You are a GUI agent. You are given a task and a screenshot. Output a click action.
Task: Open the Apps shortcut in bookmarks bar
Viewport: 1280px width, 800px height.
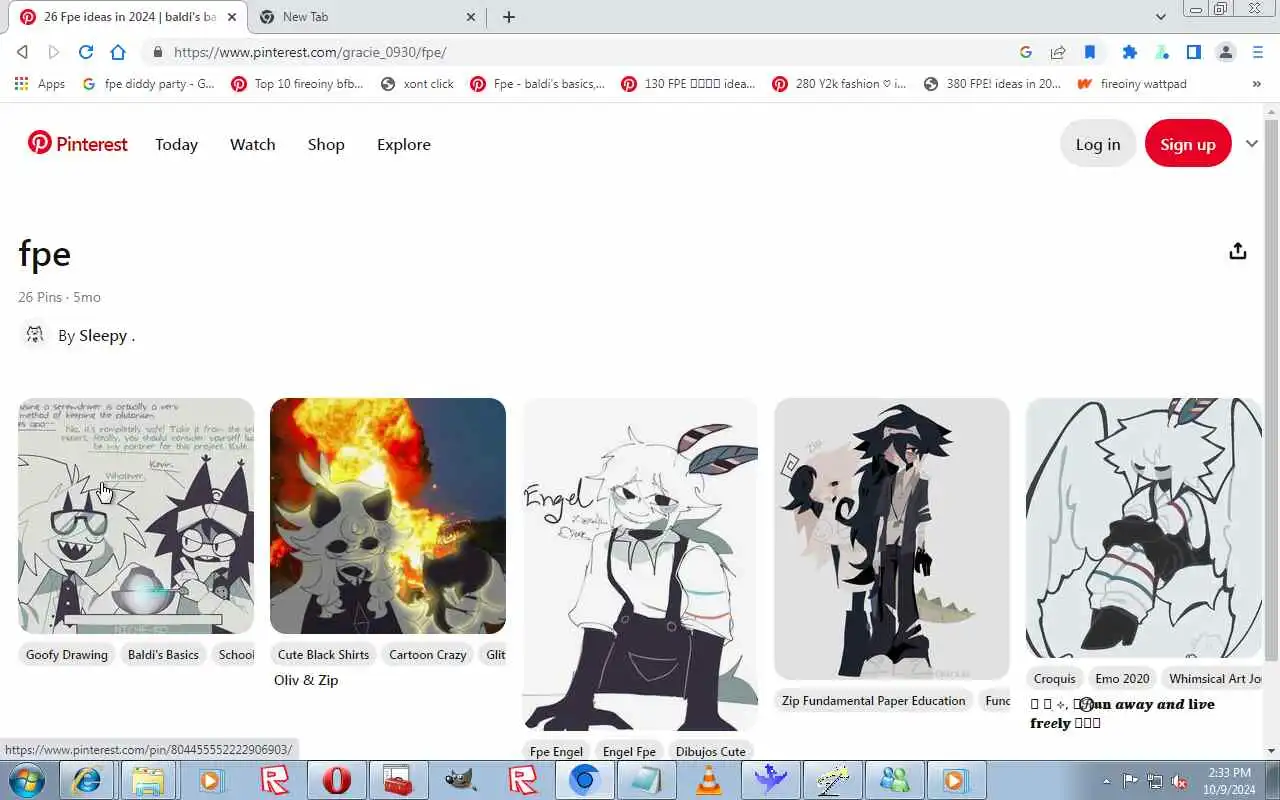(40, 84)
